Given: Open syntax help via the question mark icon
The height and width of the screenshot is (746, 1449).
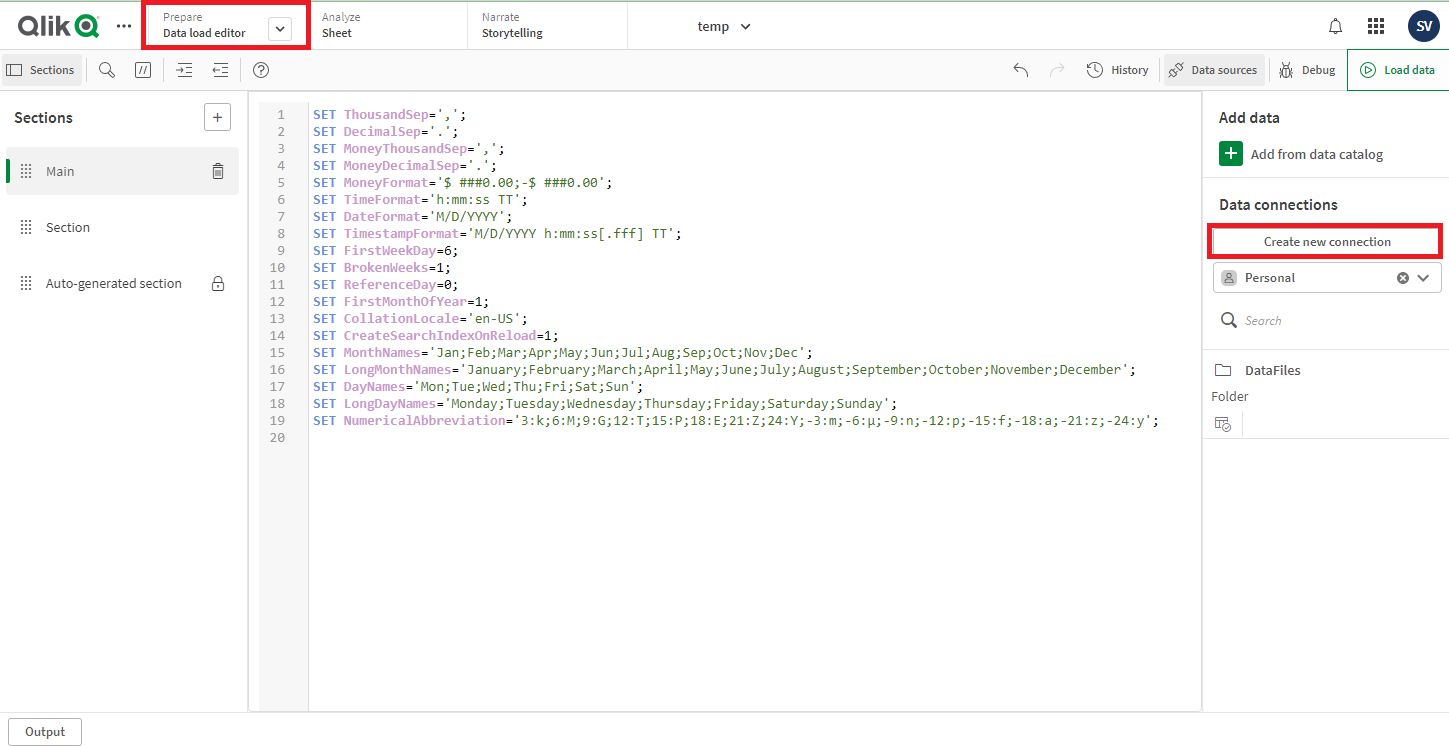Looking at the screenshot, I should pyautogui.click(x=261, y=70).
